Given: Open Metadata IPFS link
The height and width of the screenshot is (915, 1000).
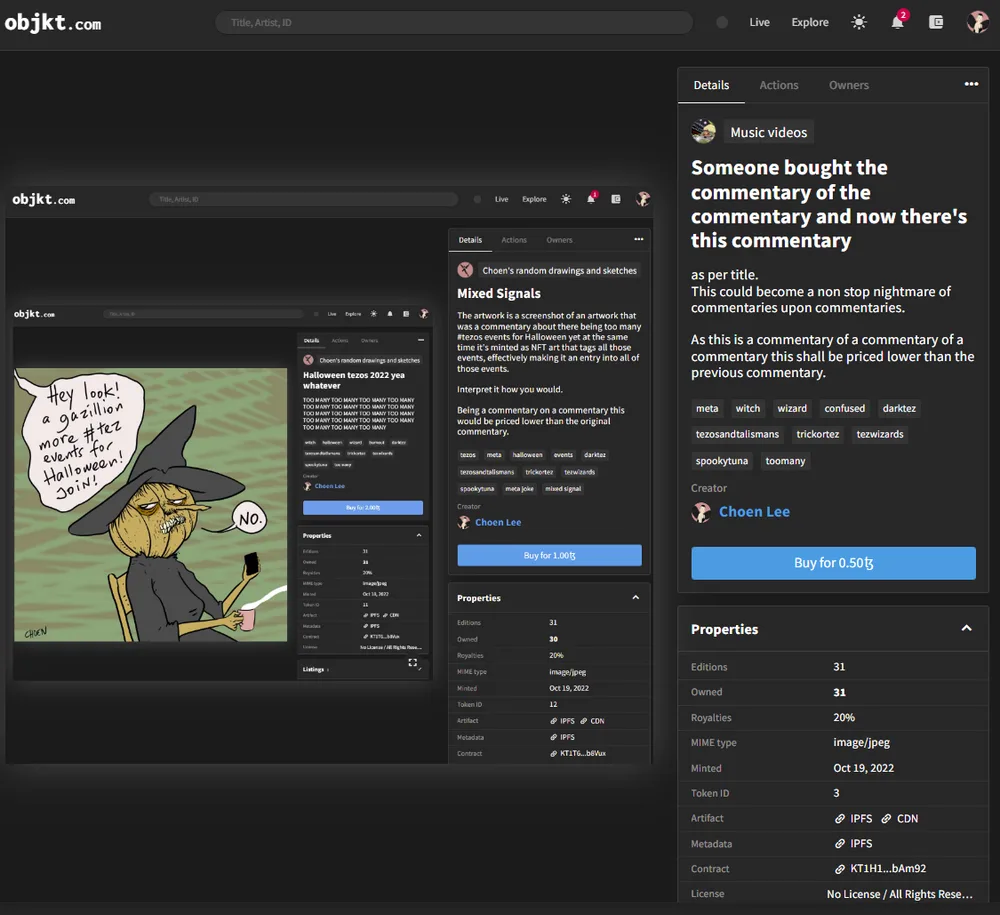Looking at the screenshot, I should click(x=853, y=844).
